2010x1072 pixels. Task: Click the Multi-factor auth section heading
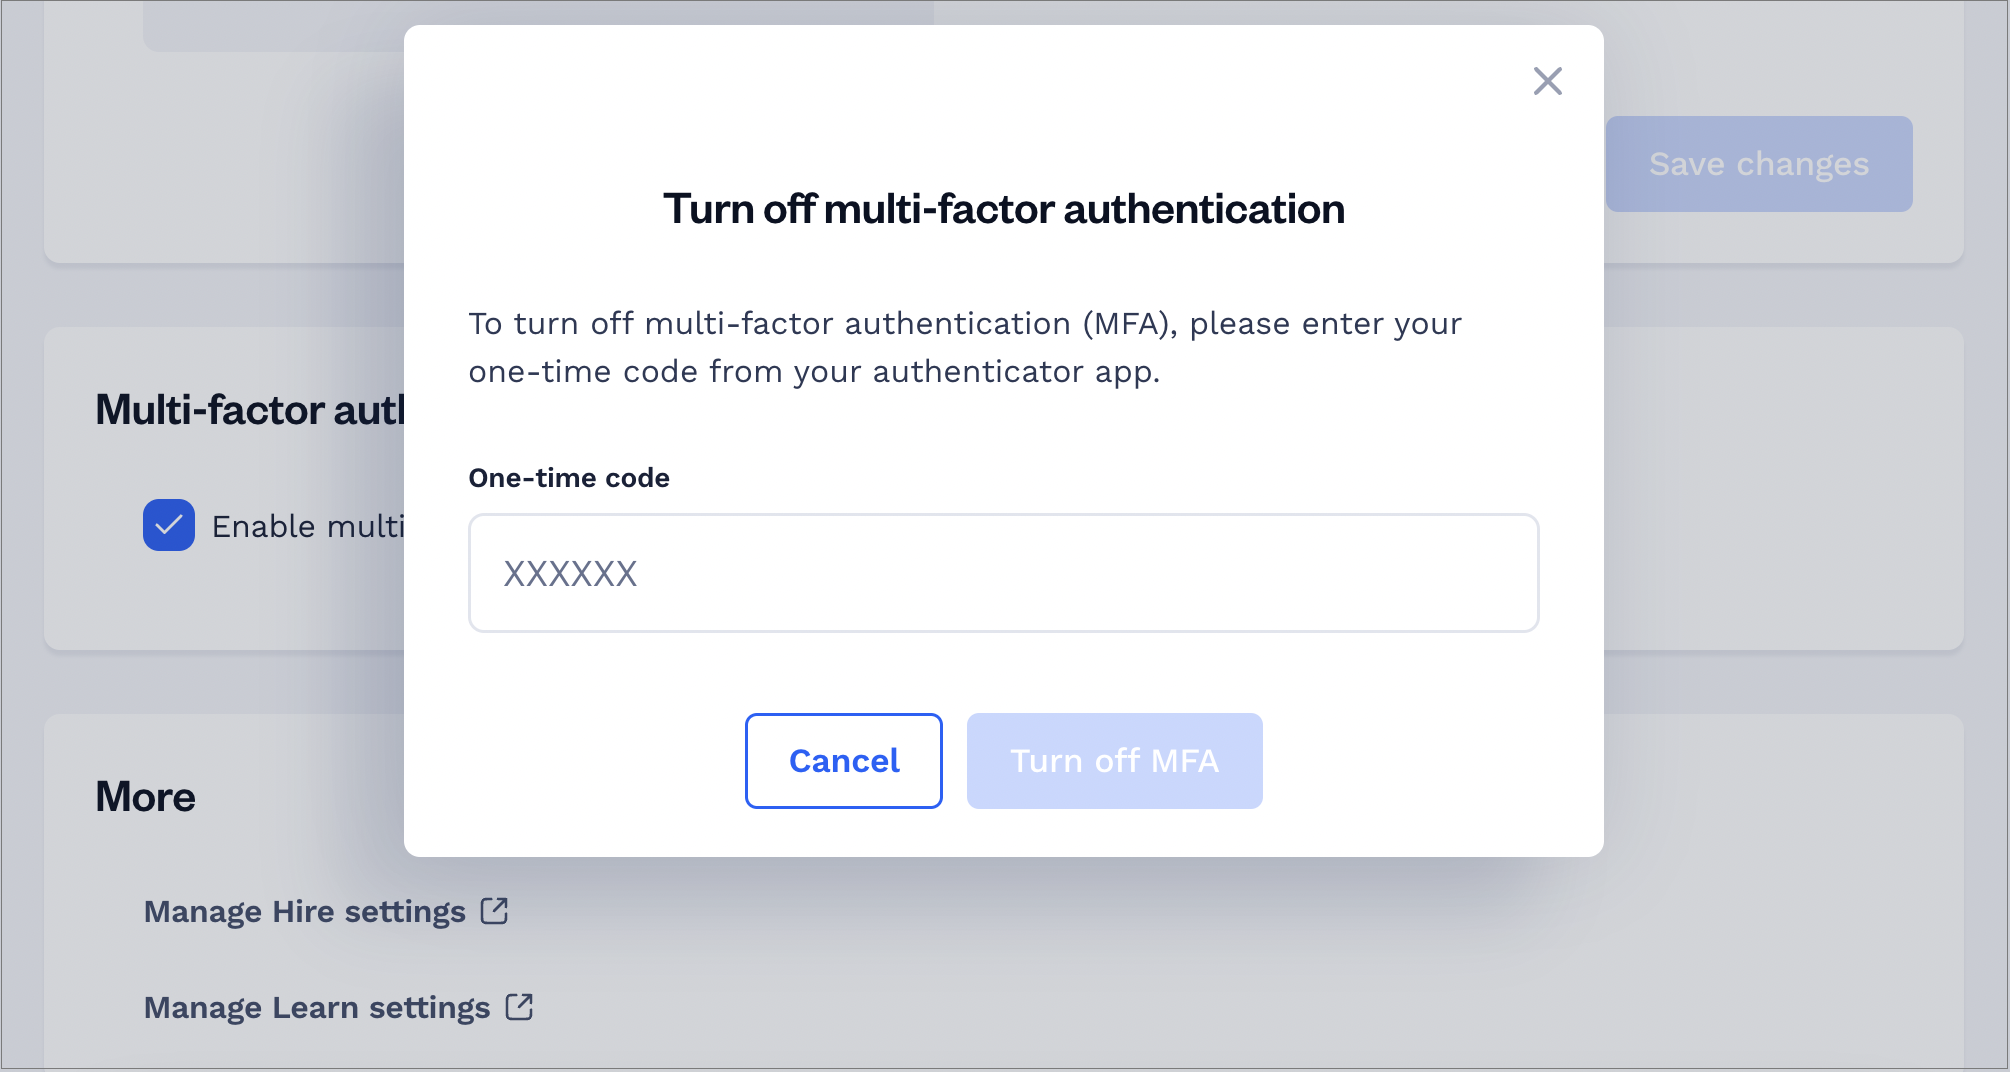(x=250, y=410)
